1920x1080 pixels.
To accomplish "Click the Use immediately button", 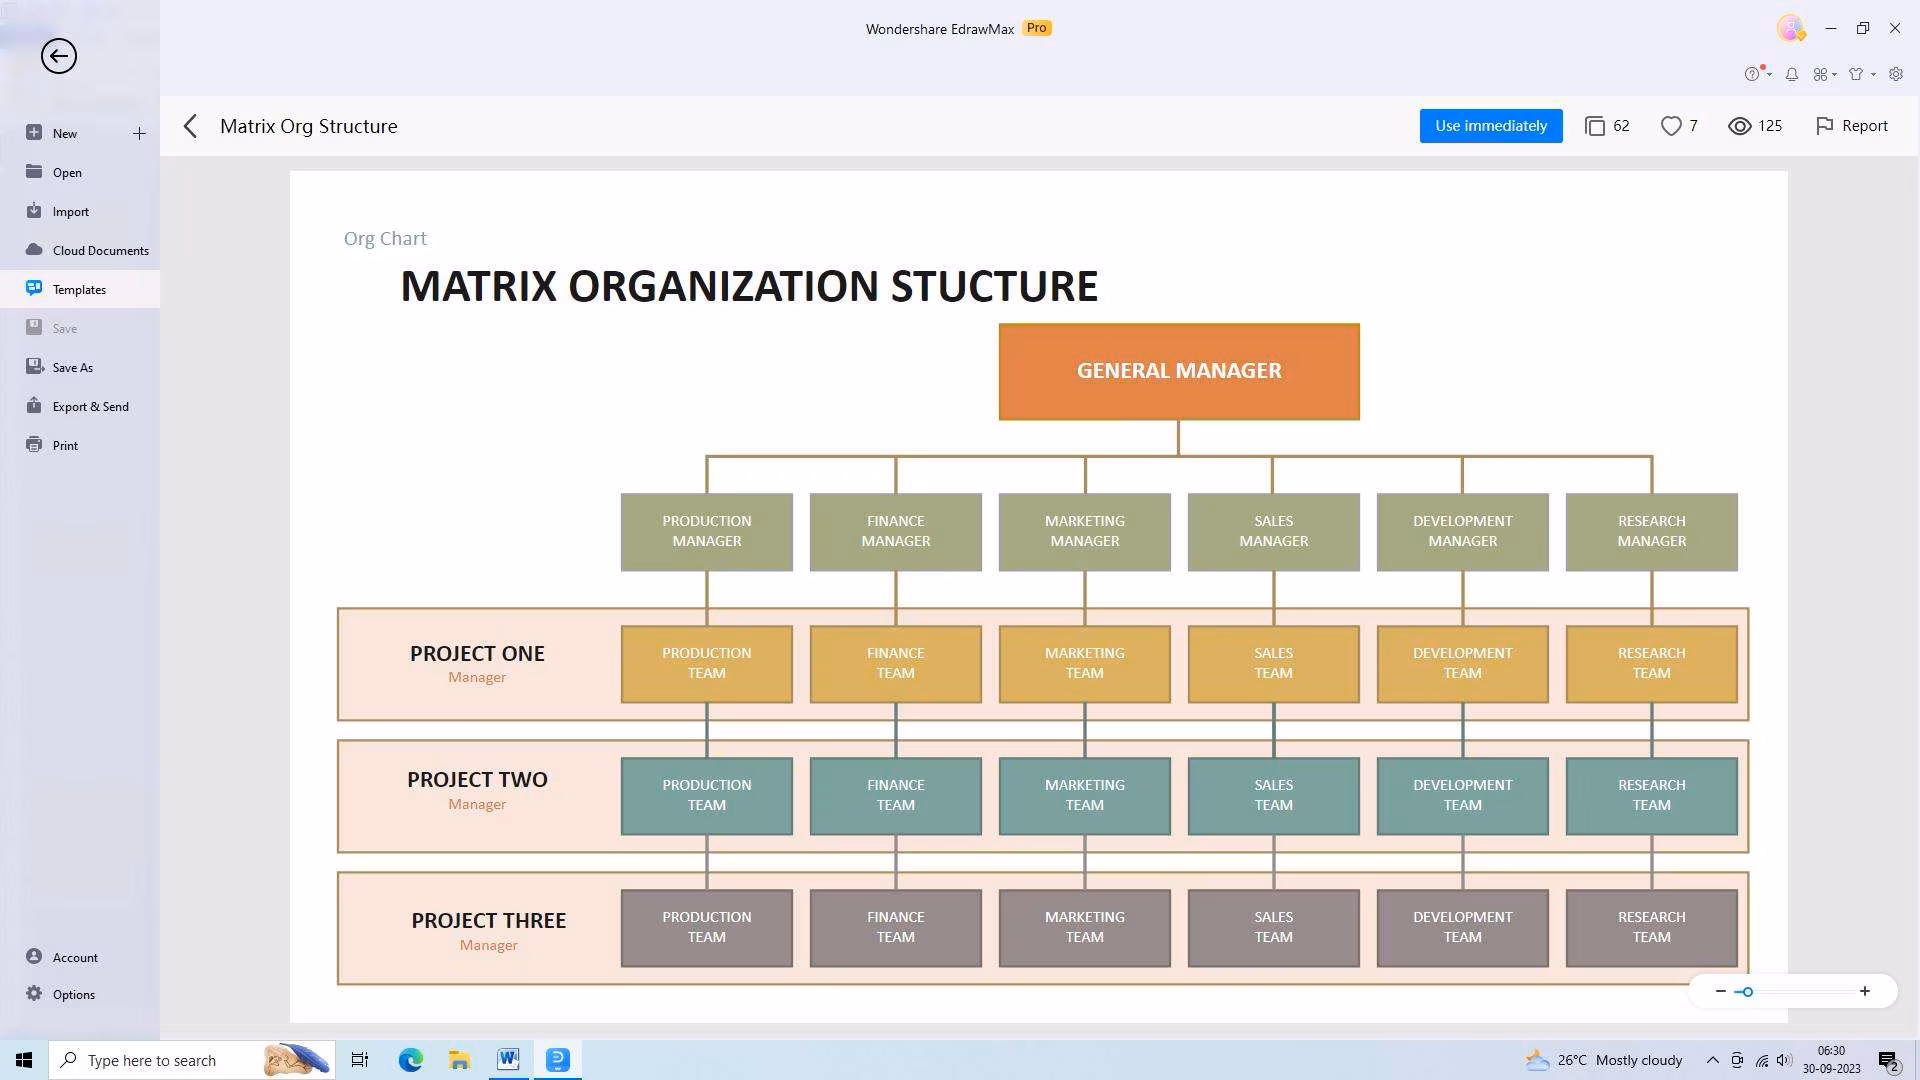I will 1490,126.
